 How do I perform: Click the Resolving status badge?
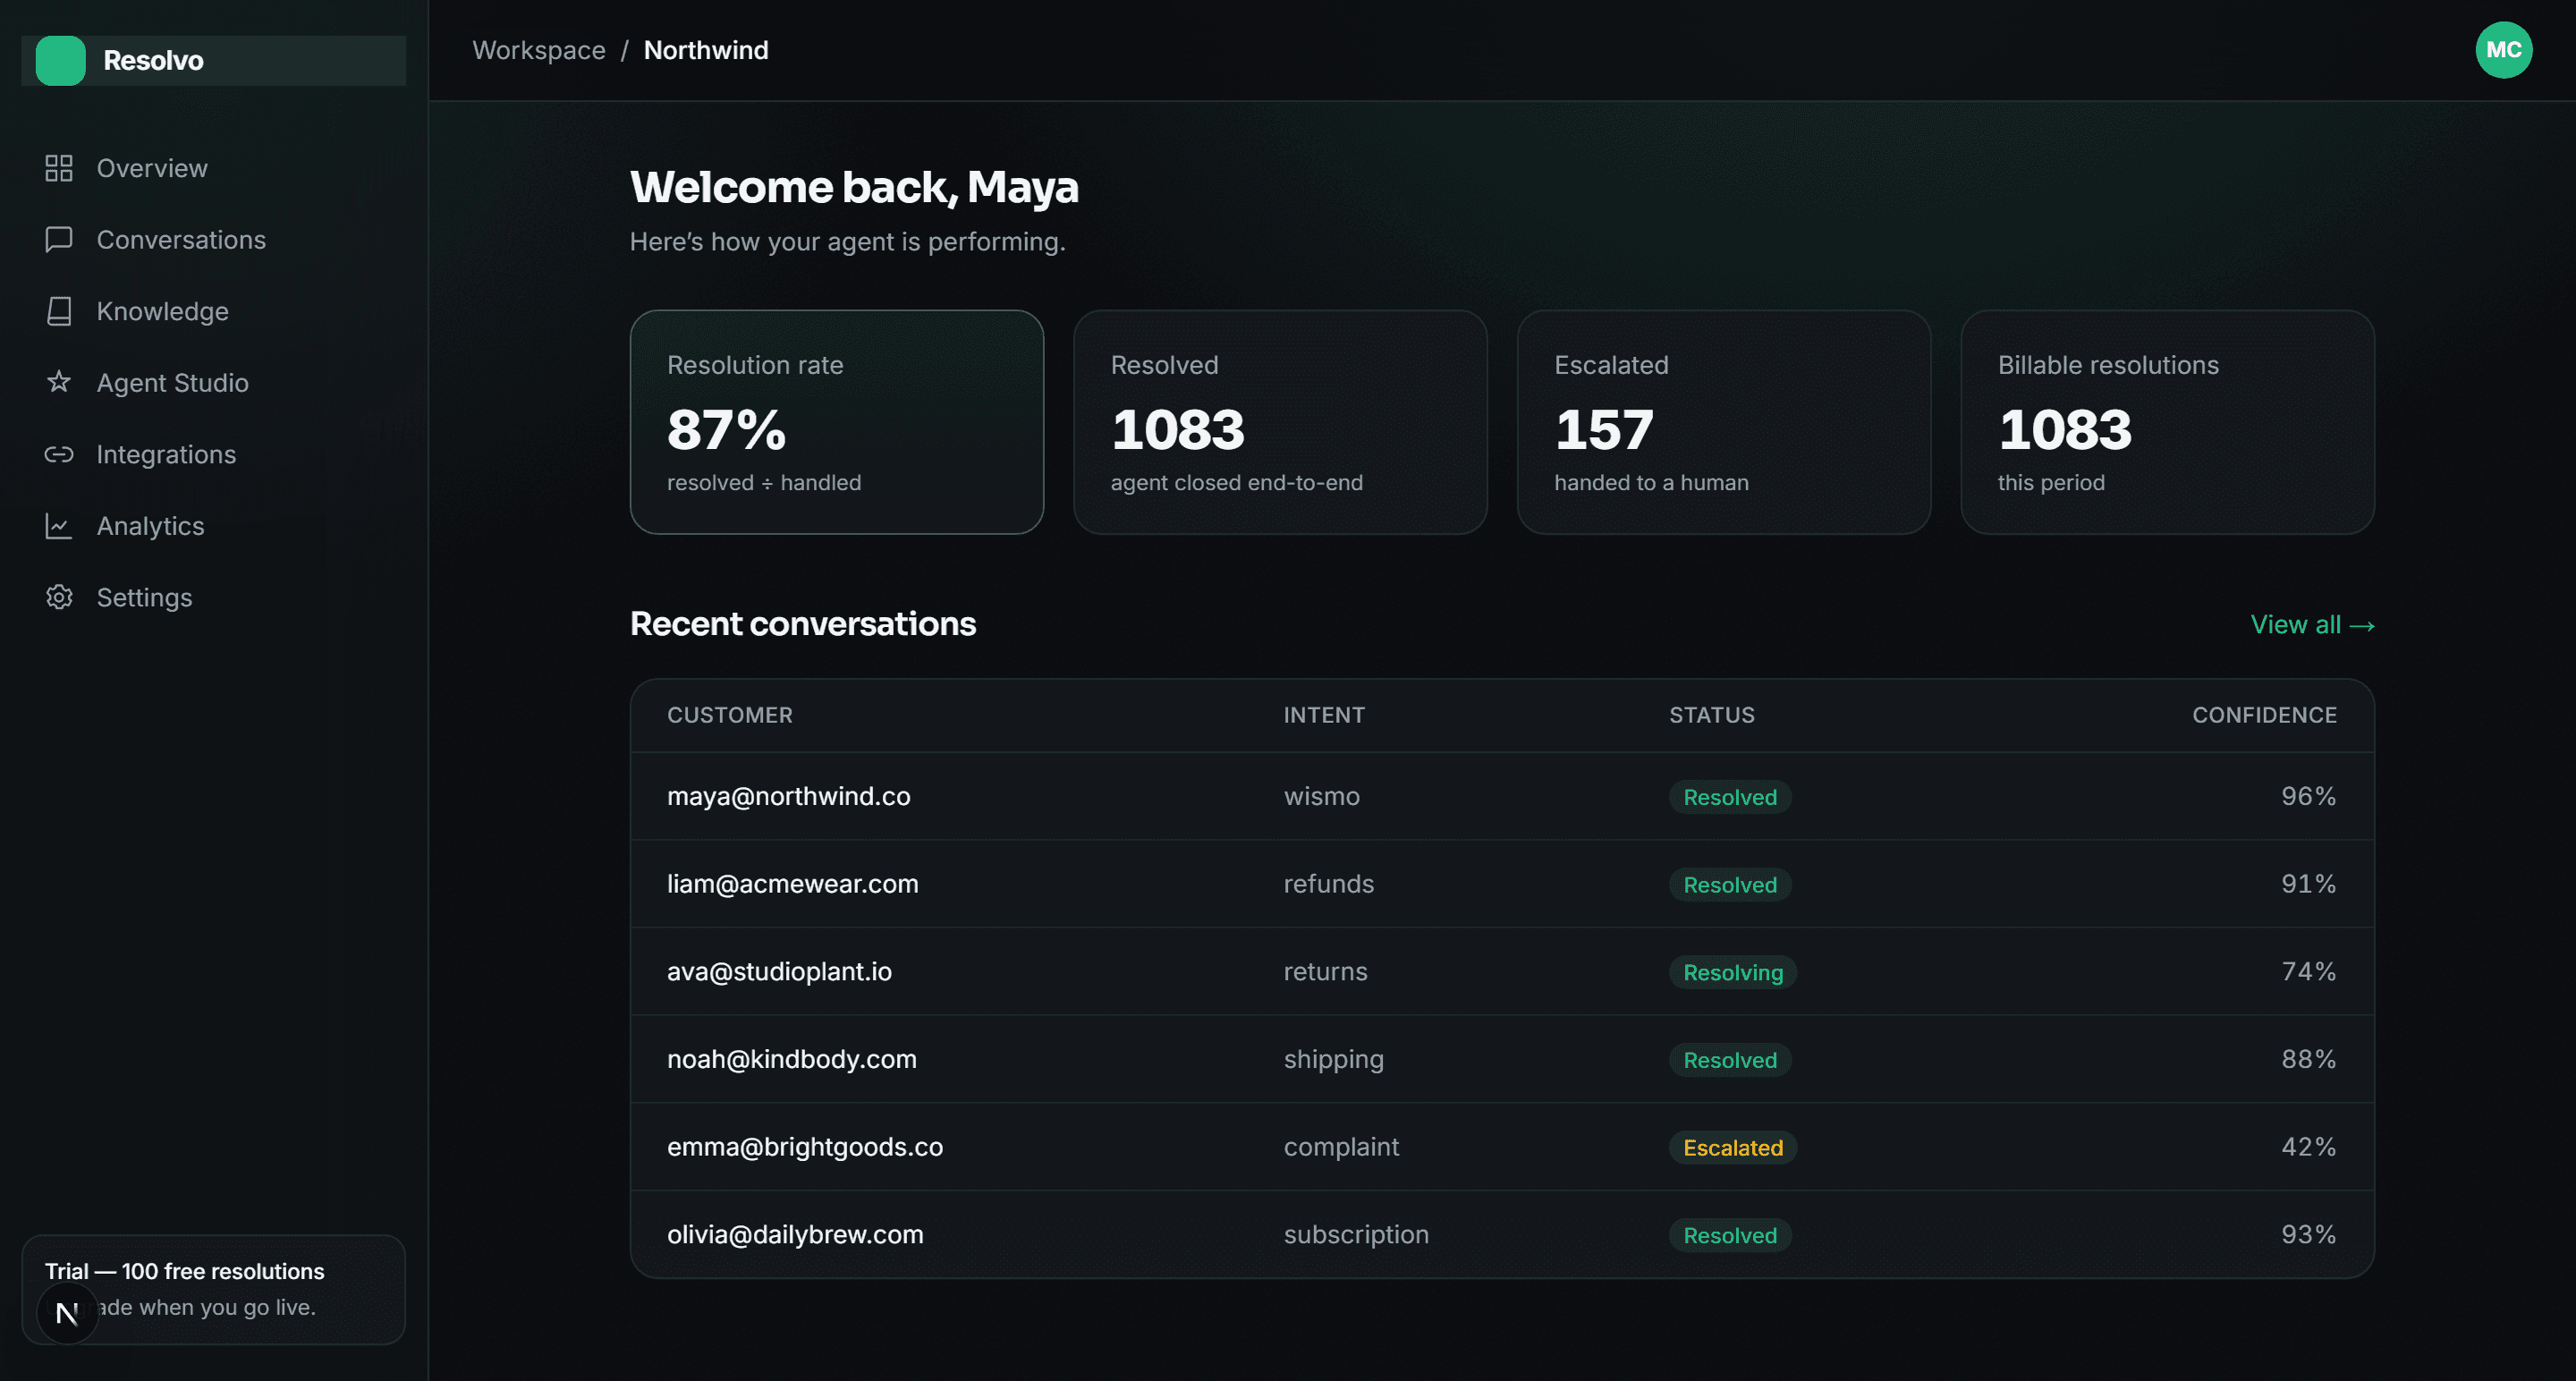tap(1732, 972)
